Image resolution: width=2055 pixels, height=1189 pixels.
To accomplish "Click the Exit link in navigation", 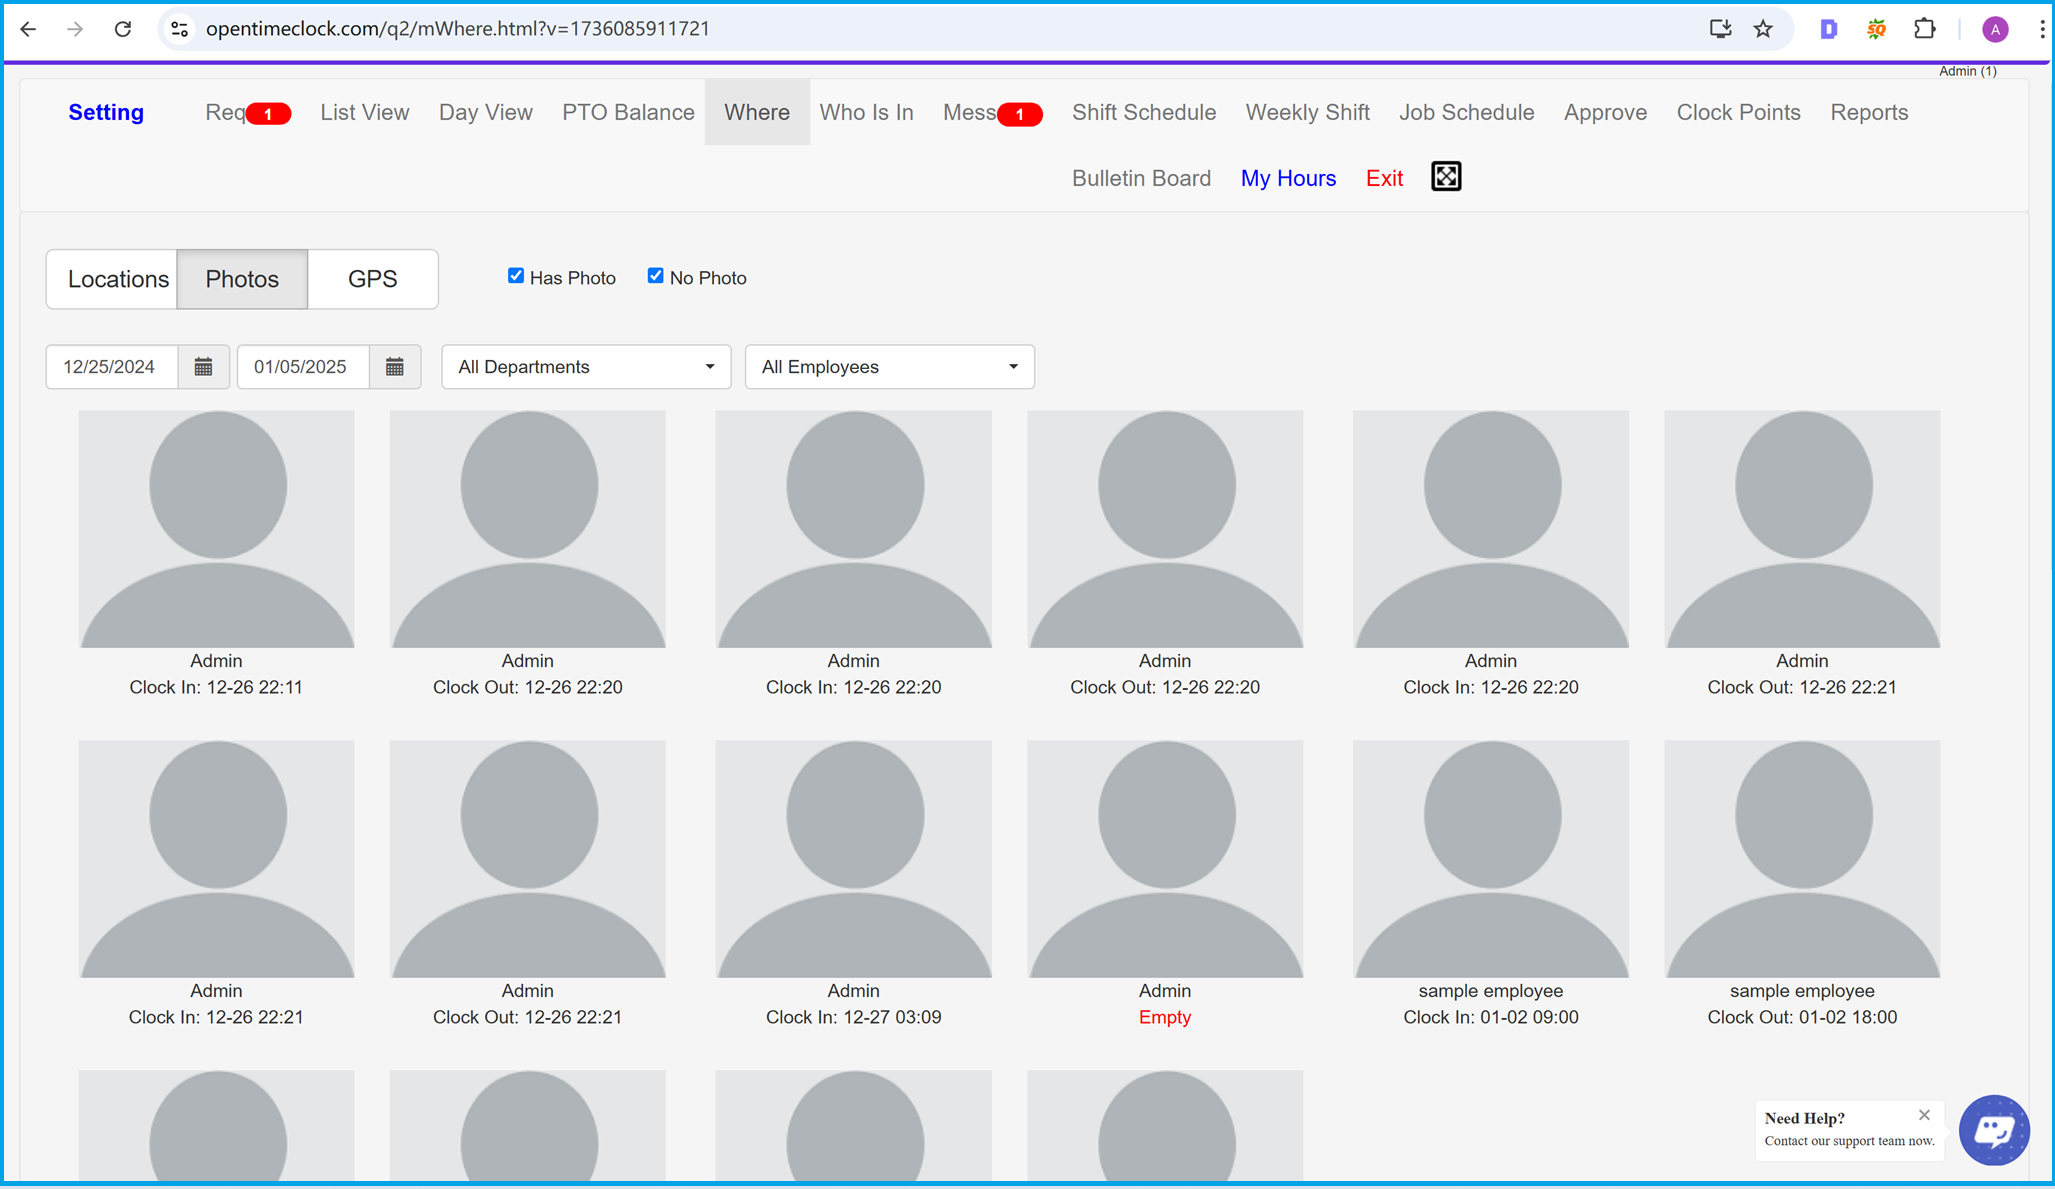I will 1383,178.
